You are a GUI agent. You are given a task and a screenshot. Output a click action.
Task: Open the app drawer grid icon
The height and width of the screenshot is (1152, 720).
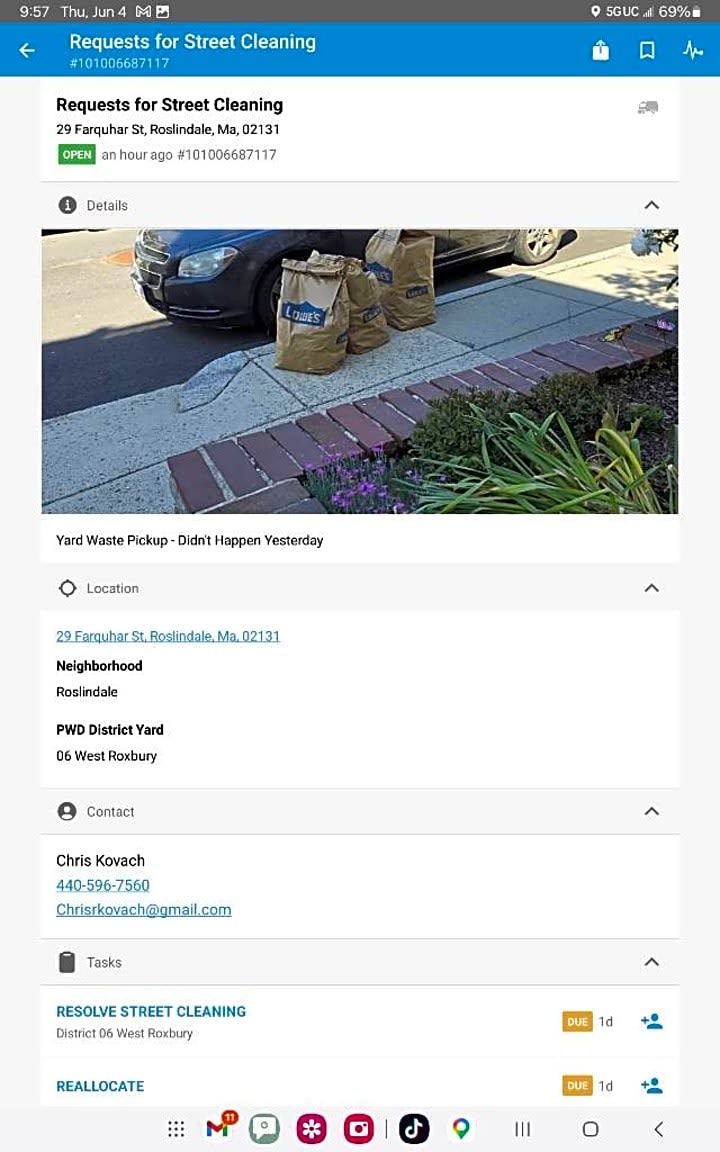[x=176, y=1128]
